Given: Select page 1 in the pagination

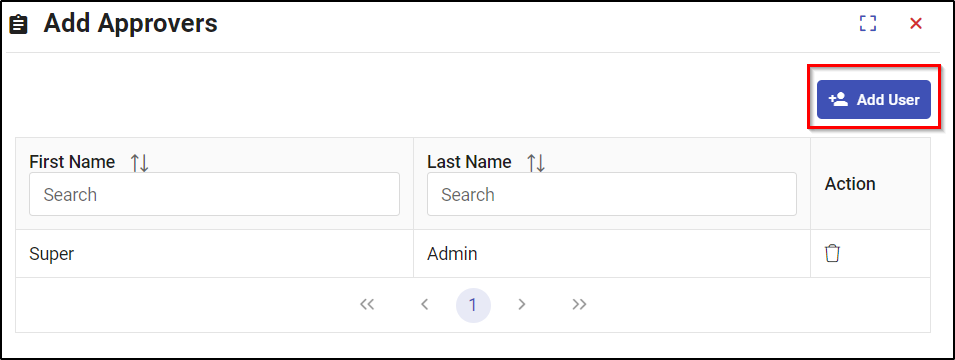Looking at the screenshot, I should pos(473,305).
